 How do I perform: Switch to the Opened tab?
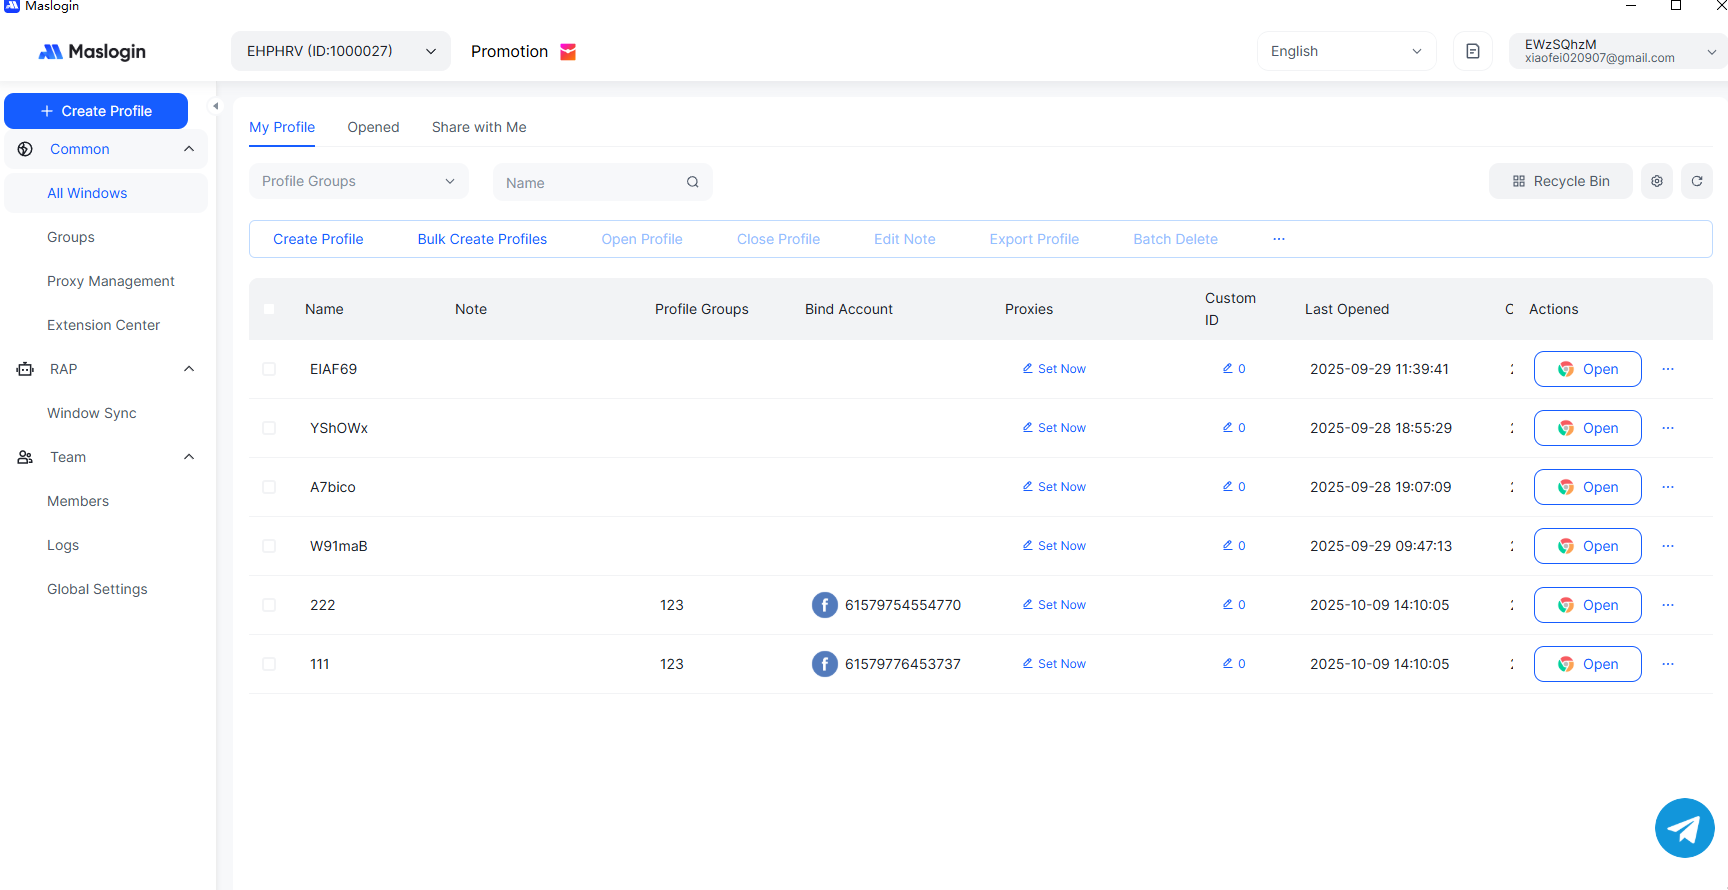pyautogui.click(x=373, y=127)
